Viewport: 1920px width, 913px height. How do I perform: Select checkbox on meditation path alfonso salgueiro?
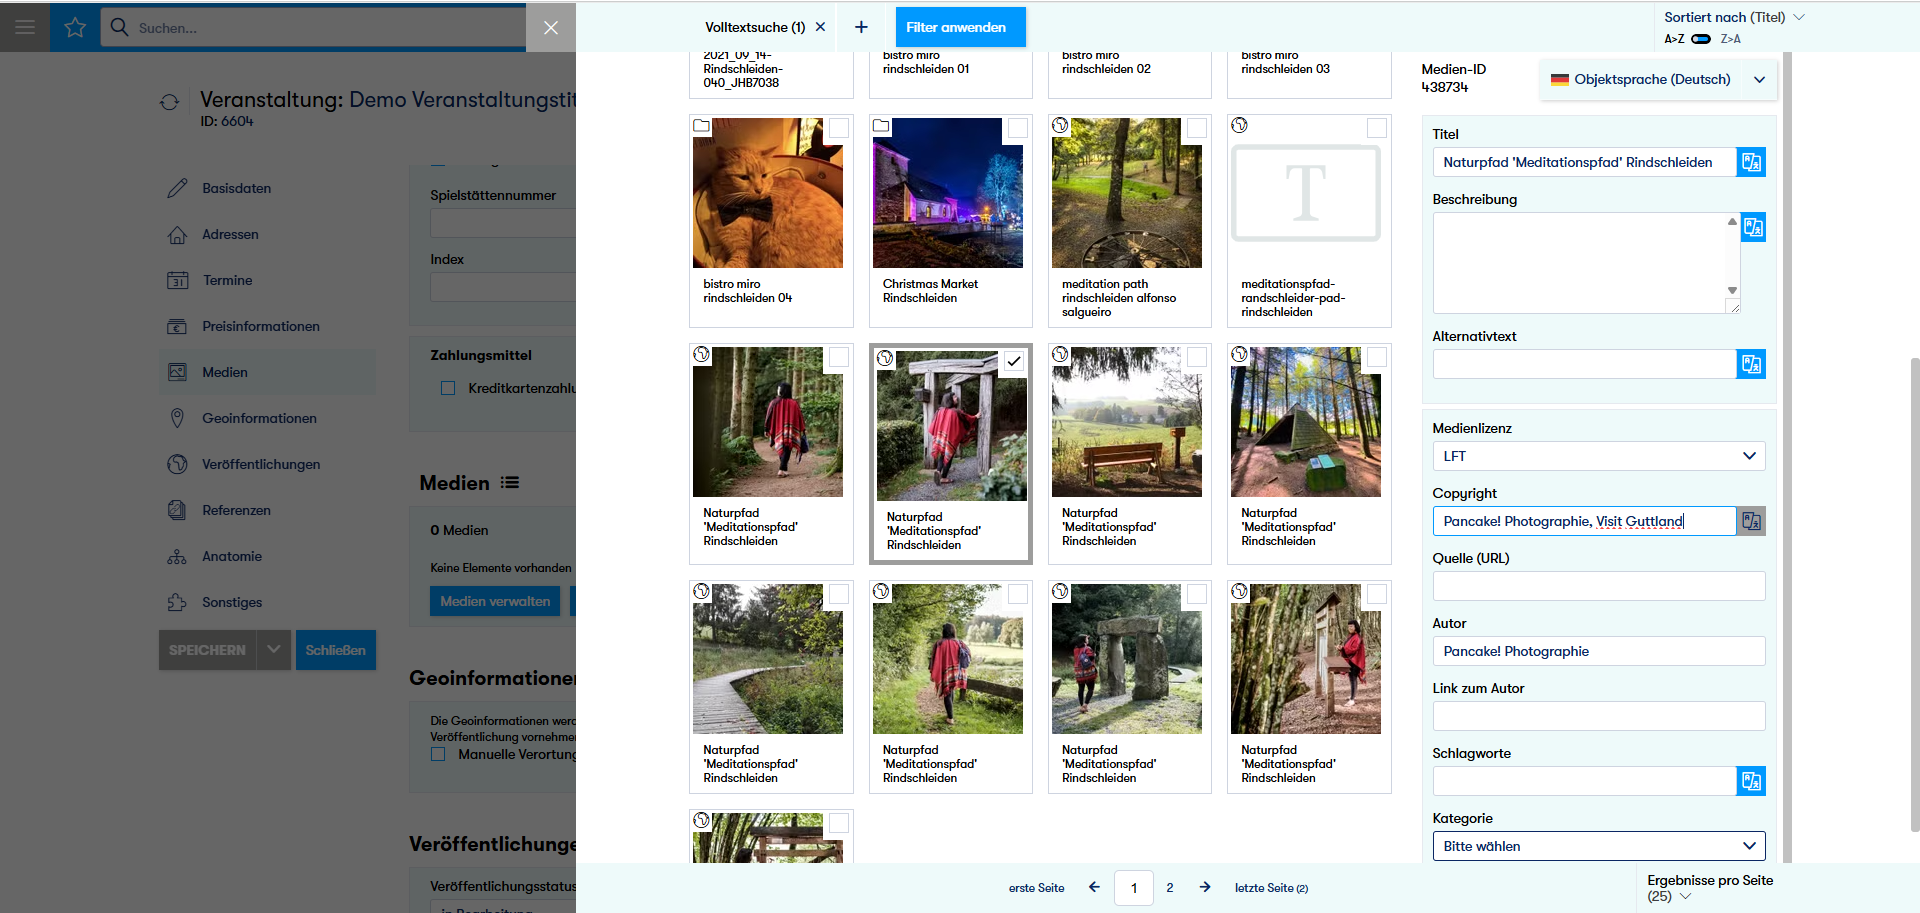click(x=1197, y=128)
